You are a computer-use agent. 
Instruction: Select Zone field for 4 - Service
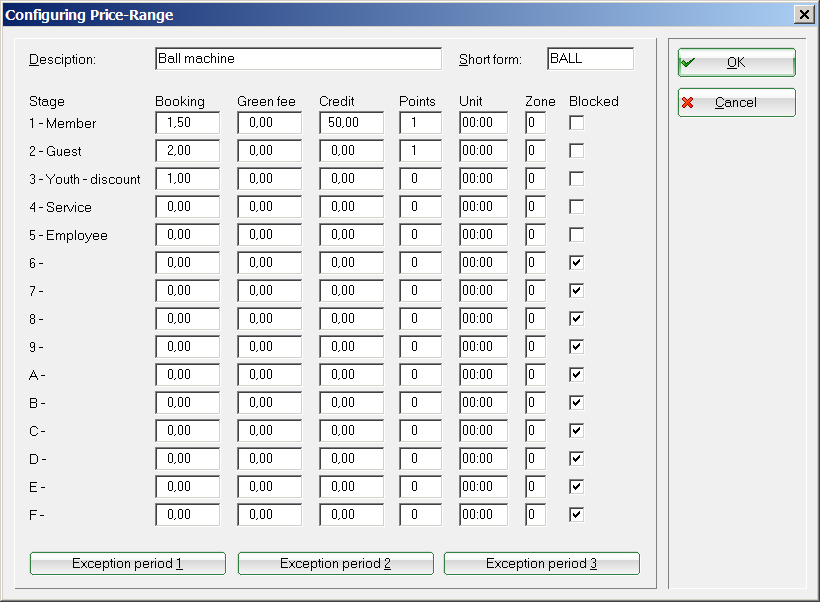click(x=535, y=207)
